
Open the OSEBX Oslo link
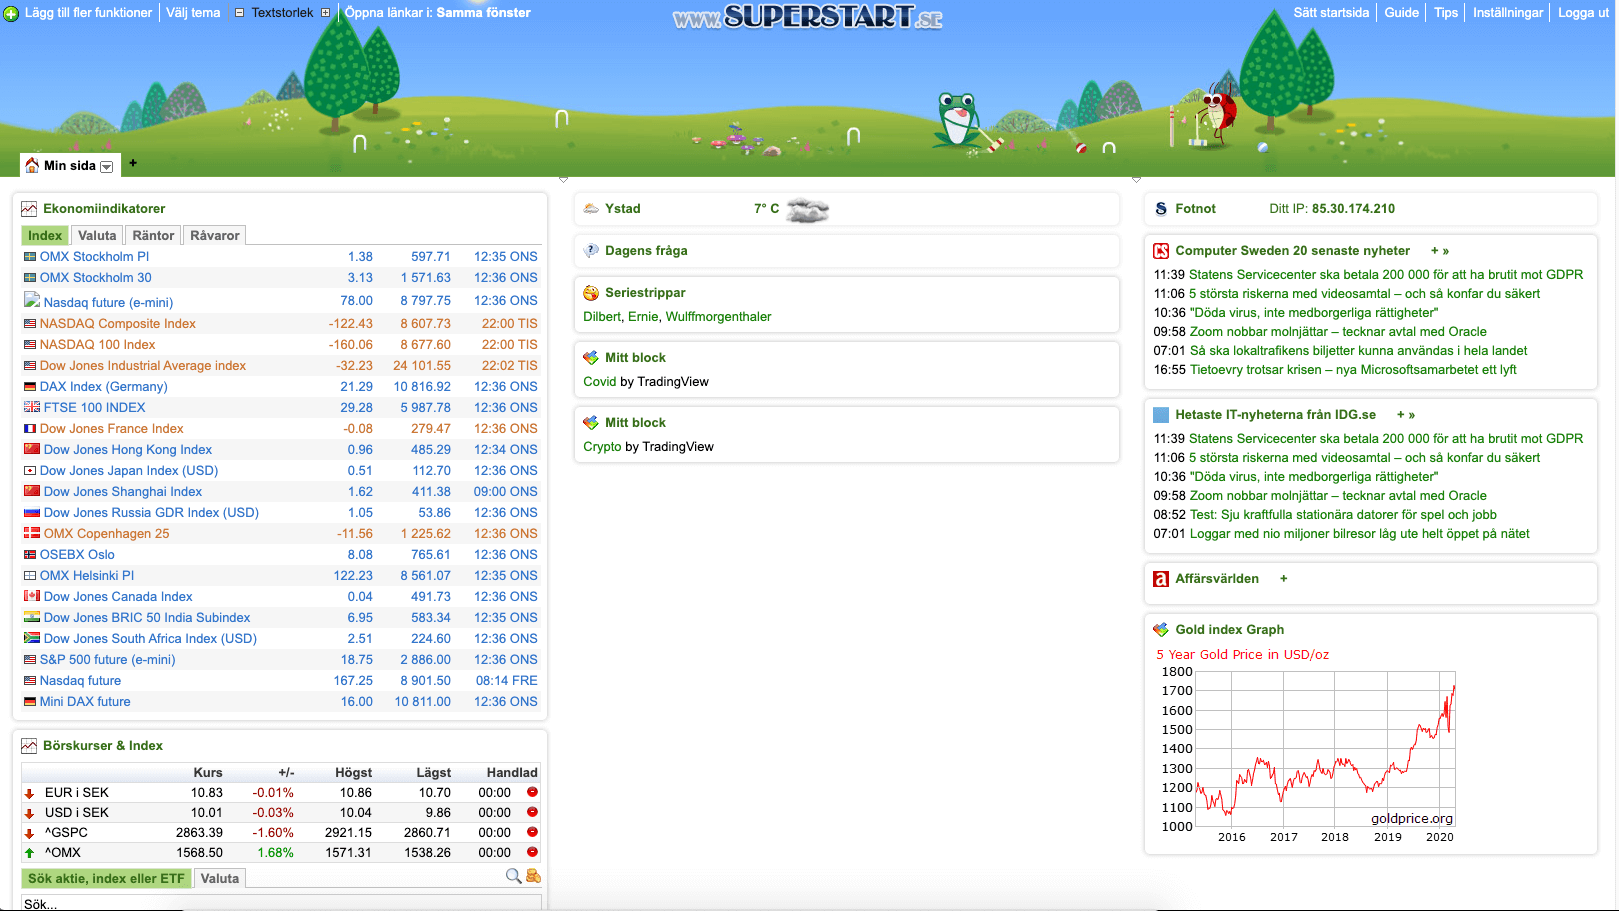(x=77, y=555)
